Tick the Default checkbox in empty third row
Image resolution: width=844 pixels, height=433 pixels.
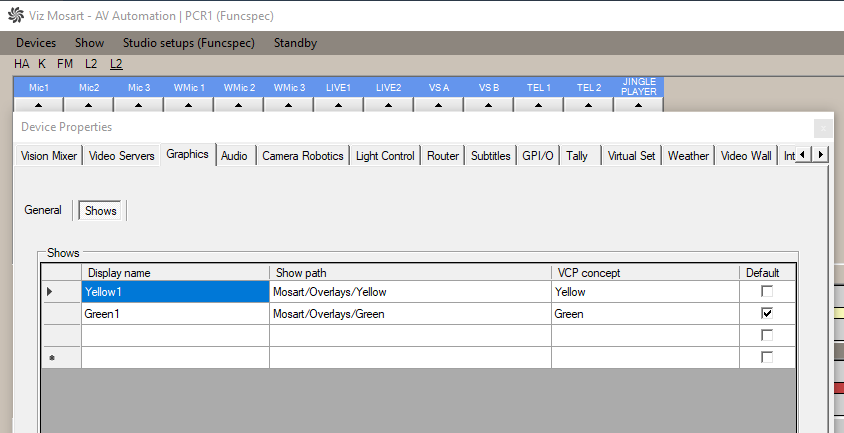pyautogui.click(x=767, y=336)
